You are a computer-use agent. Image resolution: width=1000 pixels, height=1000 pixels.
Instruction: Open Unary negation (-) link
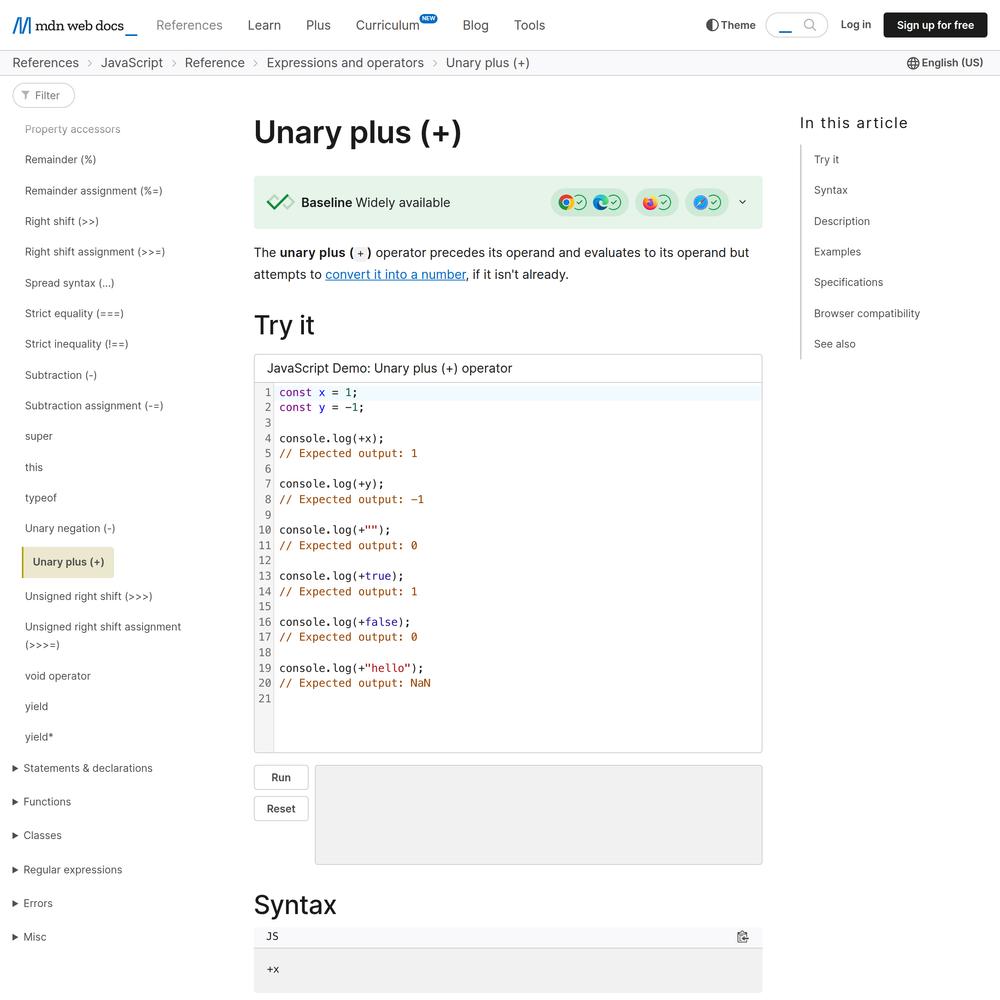tap(70, 528)
